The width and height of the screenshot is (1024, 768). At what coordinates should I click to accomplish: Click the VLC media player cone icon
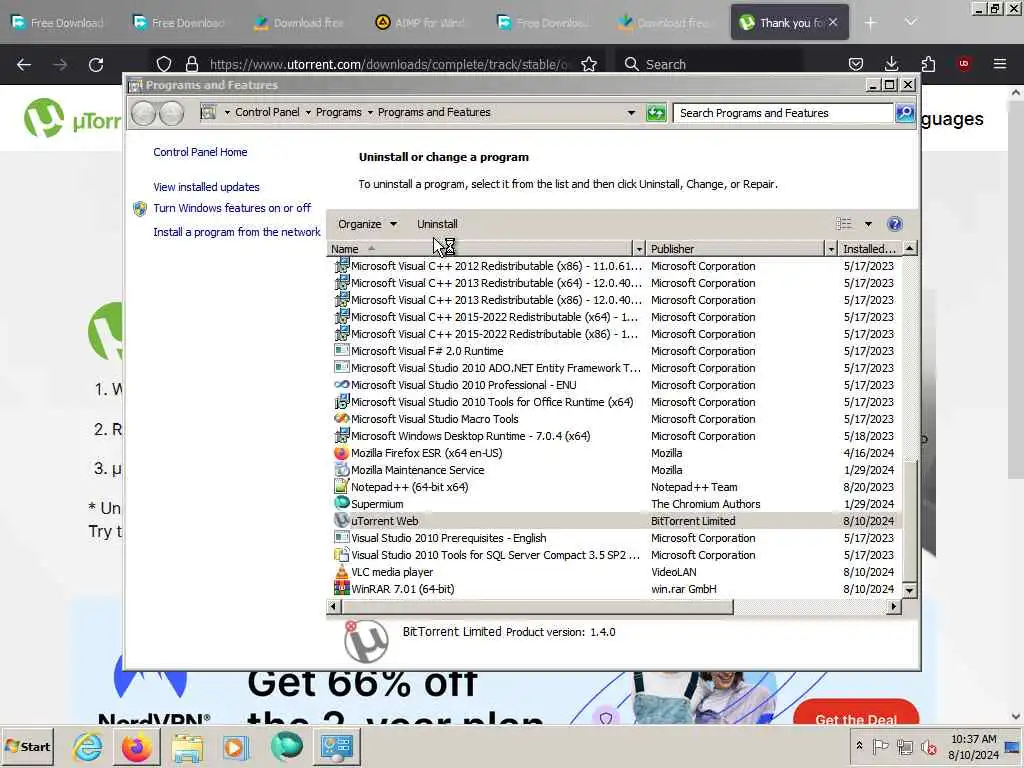[x=341, y=571]
